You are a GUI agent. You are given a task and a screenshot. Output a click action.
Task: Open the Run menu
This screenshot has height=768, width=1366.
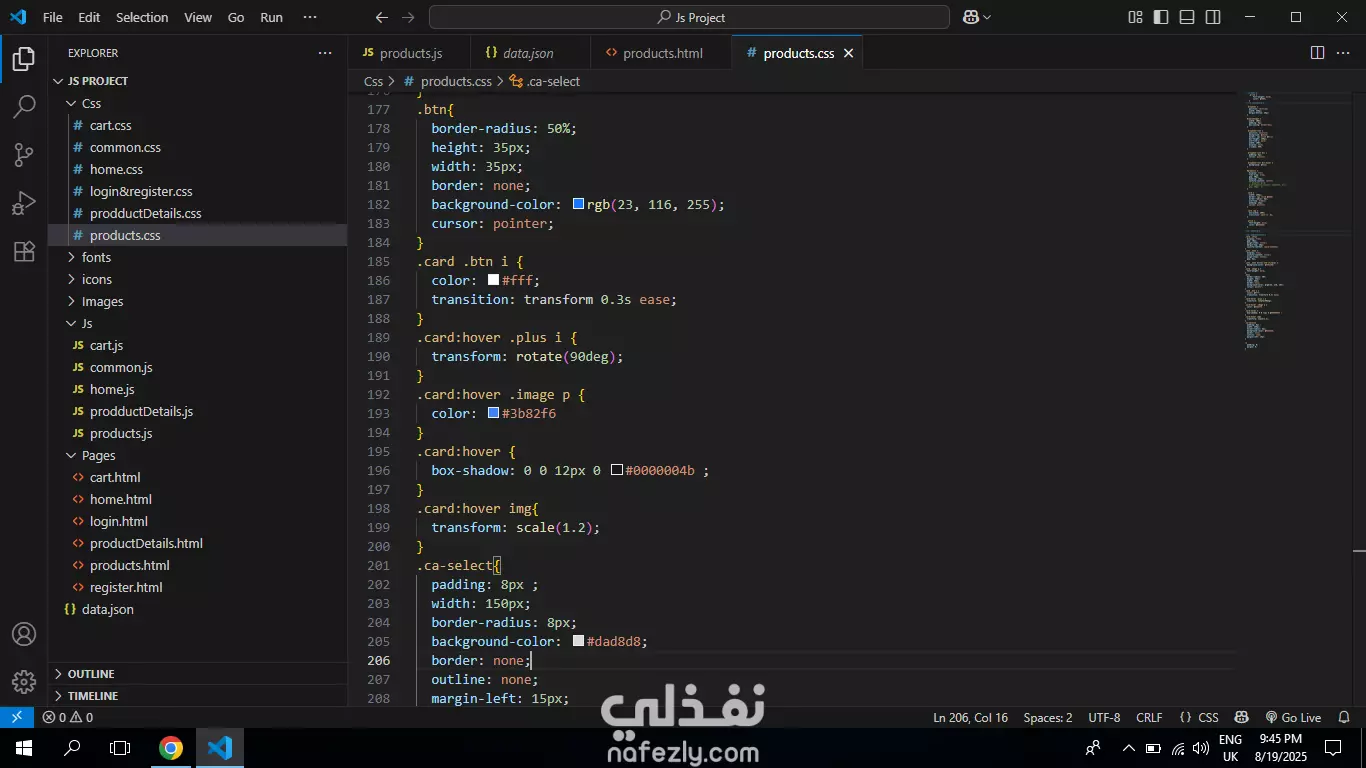point(271,17)
